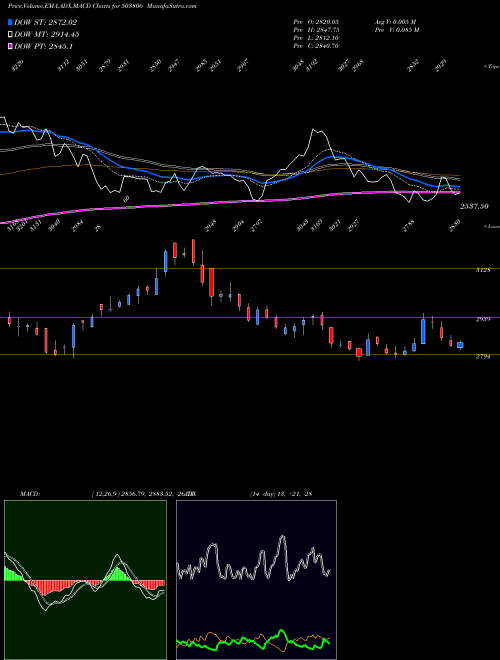Viewport: 500px width, 660px height.
Task: Click the Pre O: 2820.05 value
Action: point(316,21)
